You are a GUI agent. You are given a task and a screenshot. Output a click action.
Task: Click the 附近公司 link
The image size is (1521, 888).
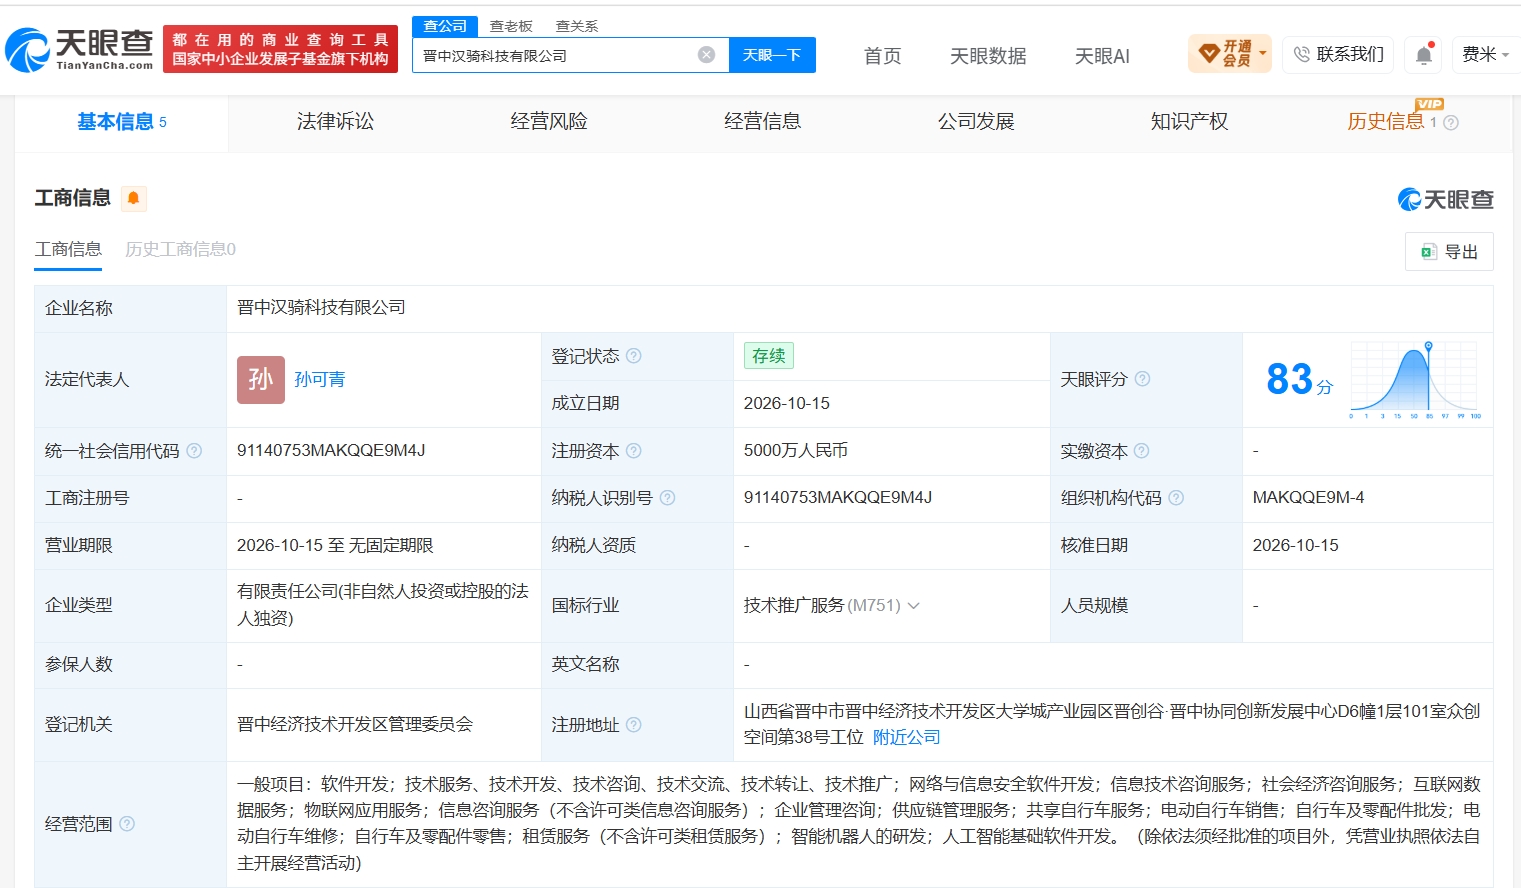pyautogui.click(x=907, y=737)
